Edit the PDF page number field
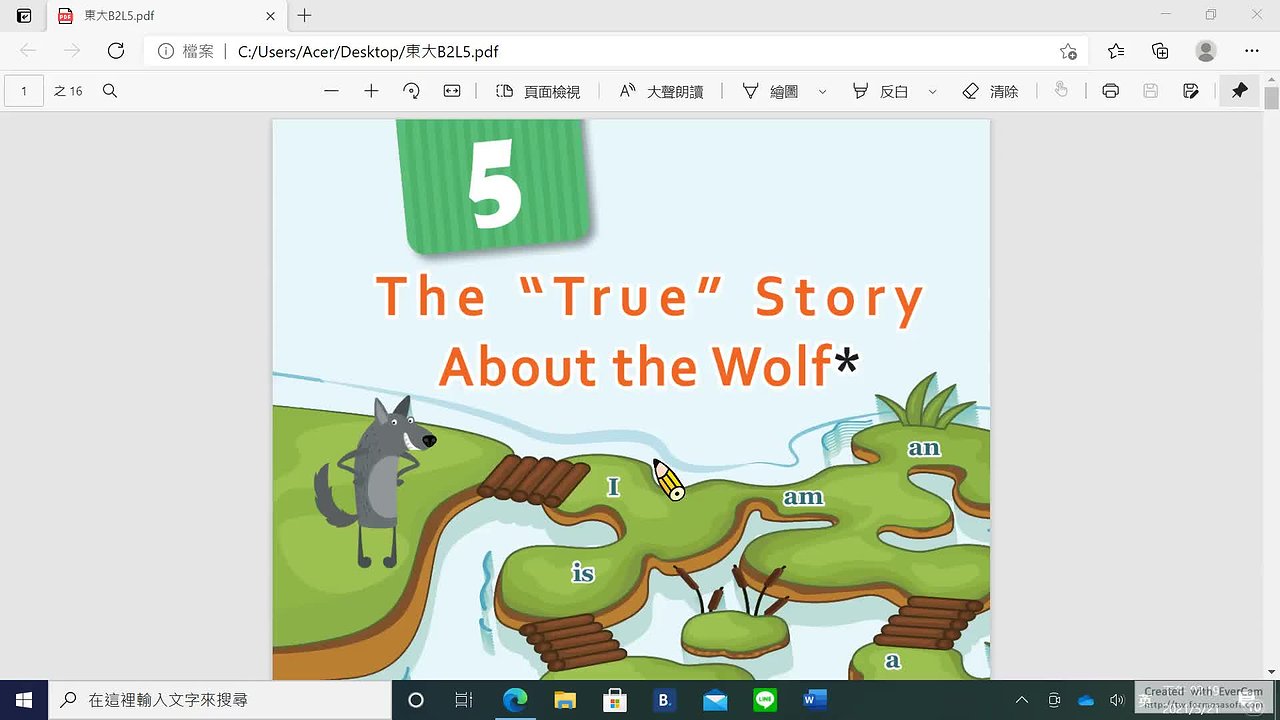 click(24, 91)
